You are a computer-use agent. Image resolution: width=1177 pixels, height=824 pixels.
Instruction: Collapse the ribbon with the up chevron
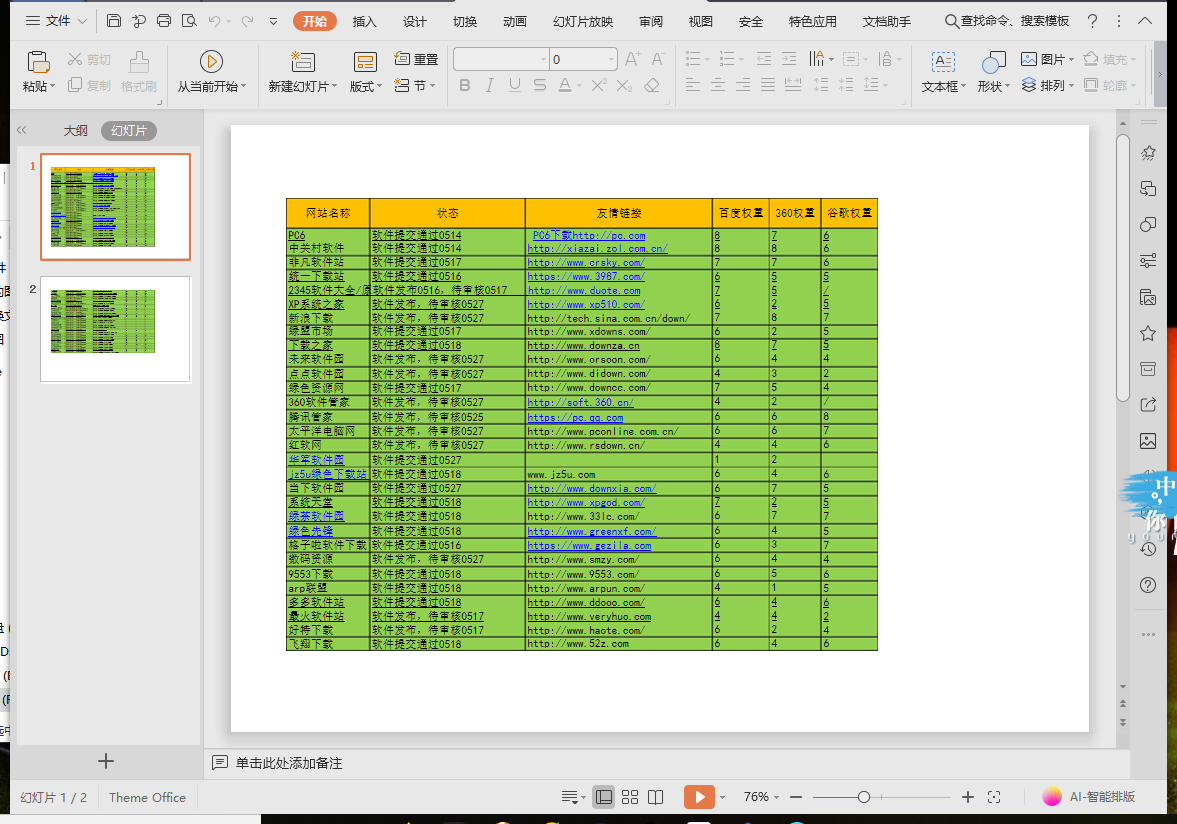pyautogui.click(x=1145, y=21)
